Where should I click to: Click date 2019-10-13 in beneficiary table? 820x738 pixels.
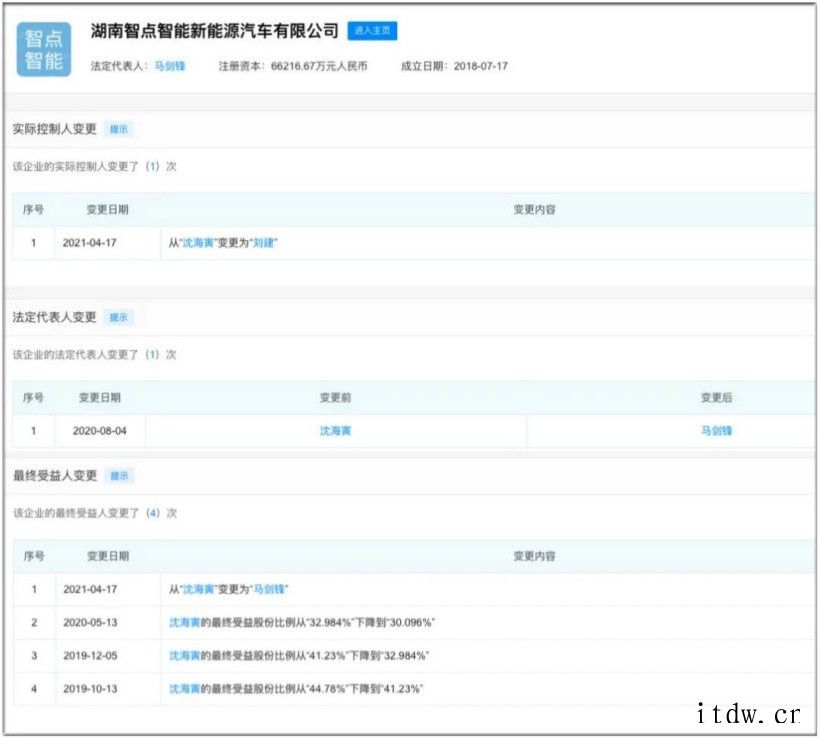(90, 689)
